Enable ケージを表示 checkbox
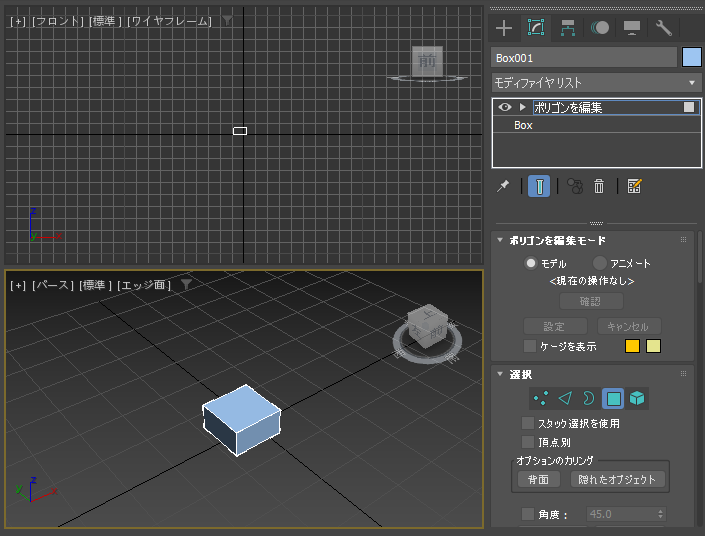The width and height of the screenshot is (705, 536). [530, 346]
